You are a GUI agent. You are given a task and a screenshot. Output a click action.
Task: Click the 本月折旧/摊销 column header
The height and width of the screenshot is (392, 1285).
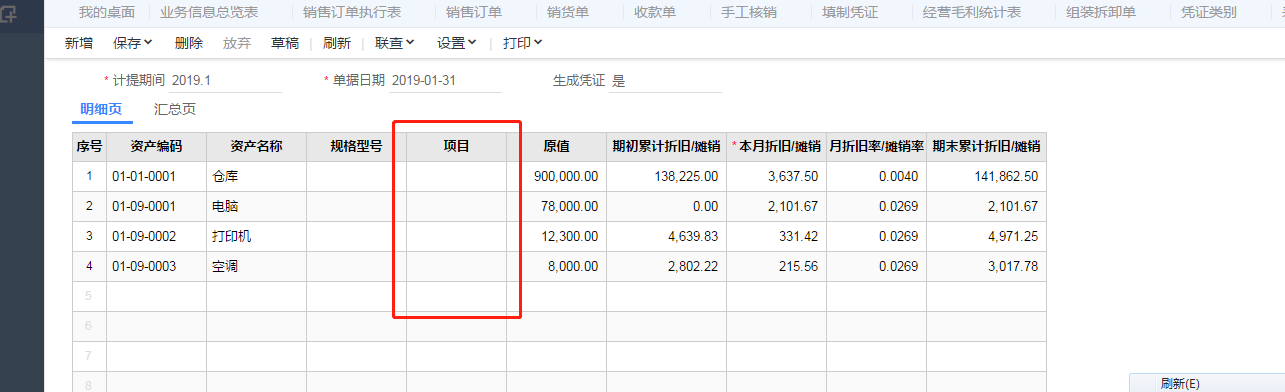point(777,146)
